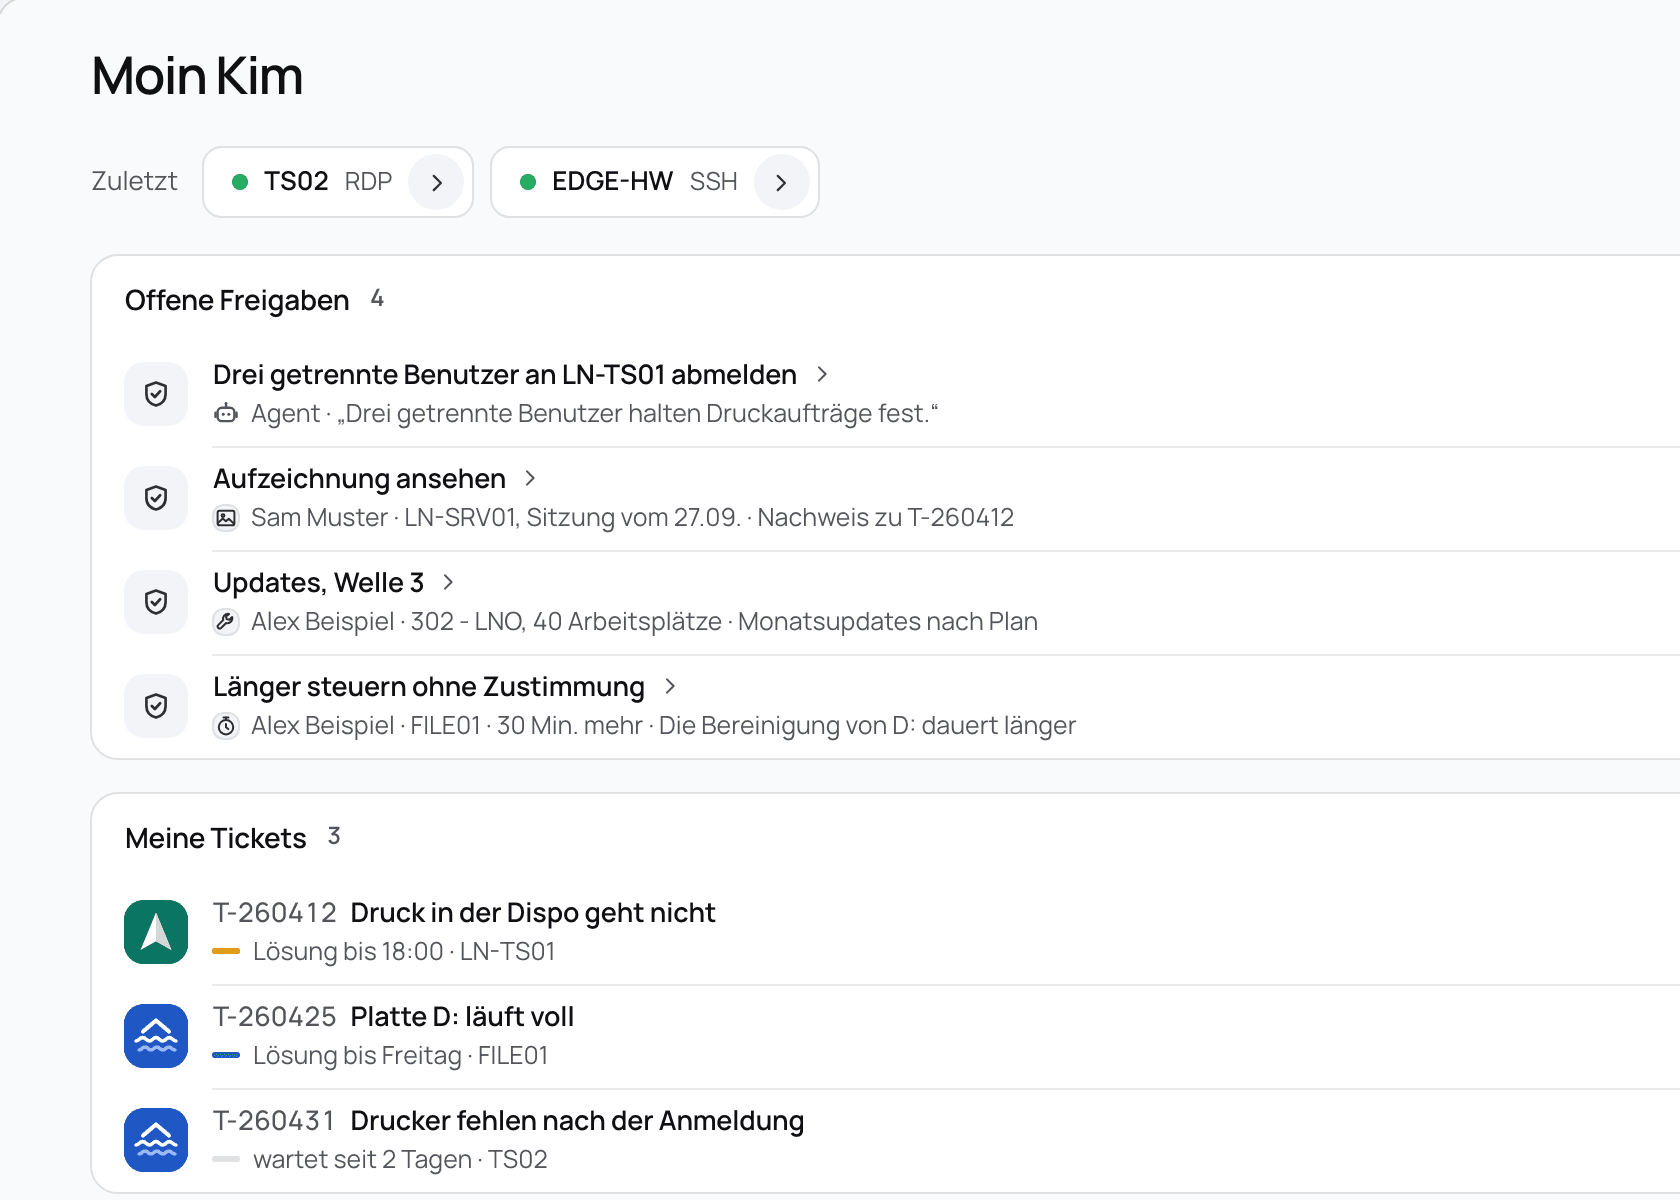Image resolution: width=1680 pixels, height=1200 pixels.
Task: Click image icon before Sam Muster
Action: click(226, 518)
